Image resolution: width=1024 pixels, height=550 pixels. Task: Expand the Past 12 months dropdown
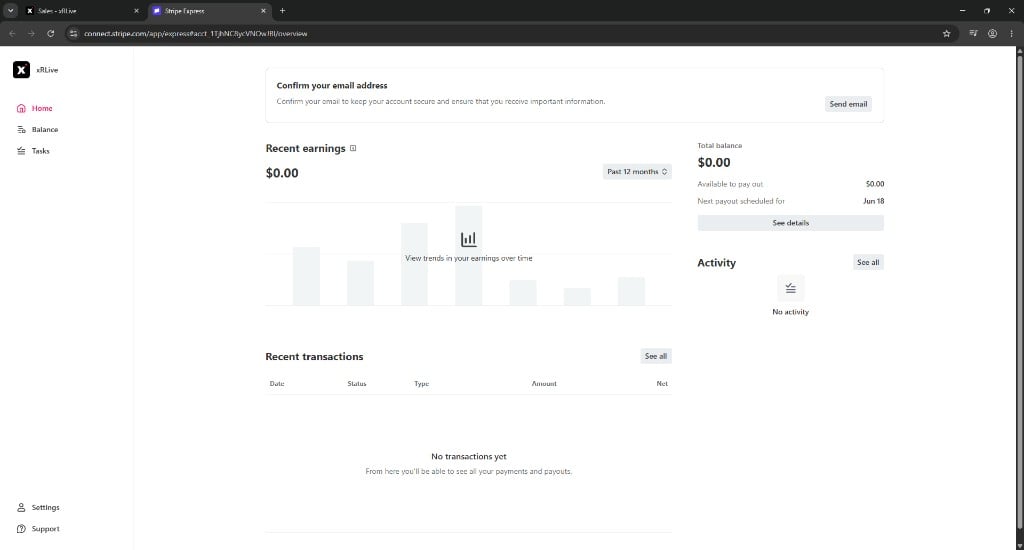tap(637, 172)
